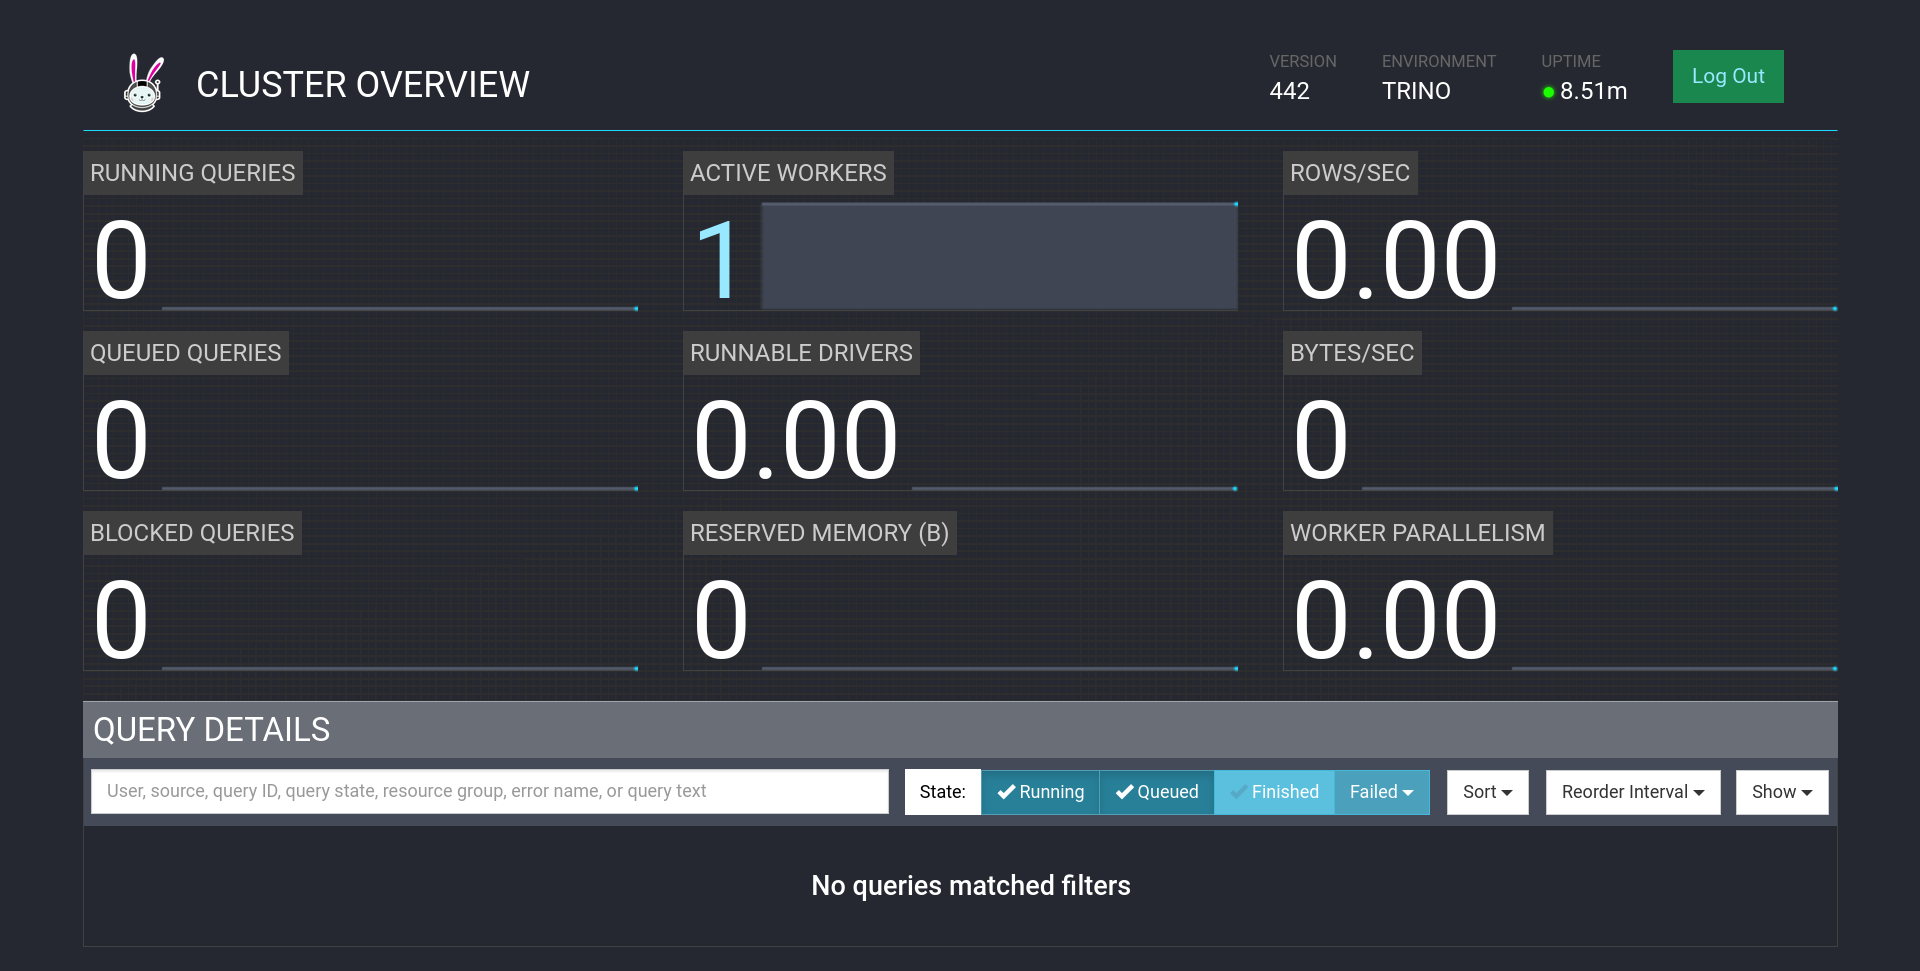Open the Failed state dropdown

(x=1381, y=792)
